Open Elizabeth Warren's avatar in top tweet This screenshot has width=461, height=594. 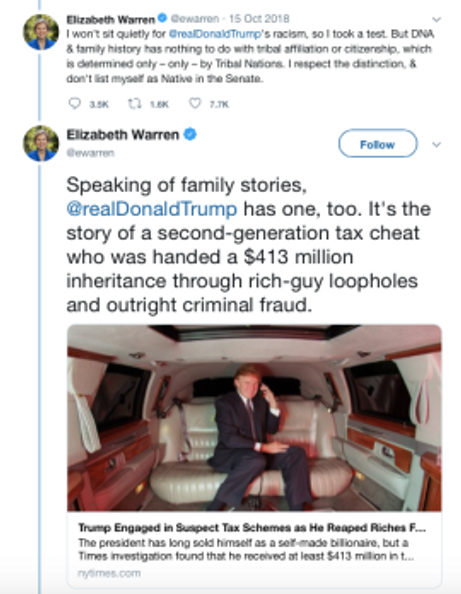(41, 32)
